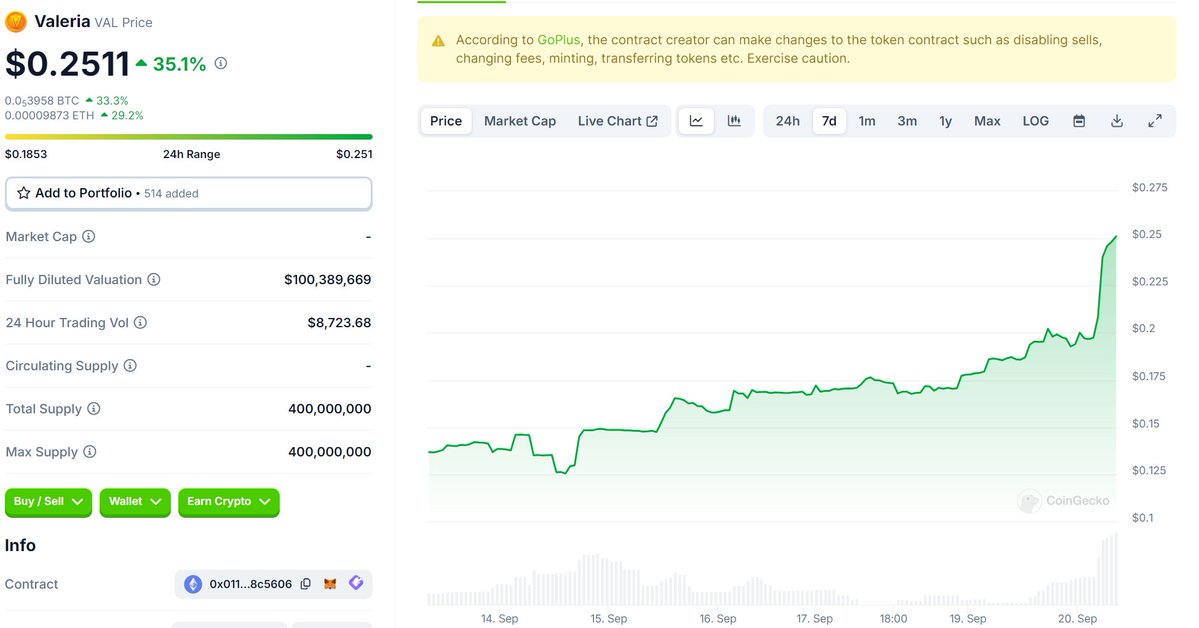Open the info icon beside 35.1% change

pyautogui.click(x=221, y=63)
